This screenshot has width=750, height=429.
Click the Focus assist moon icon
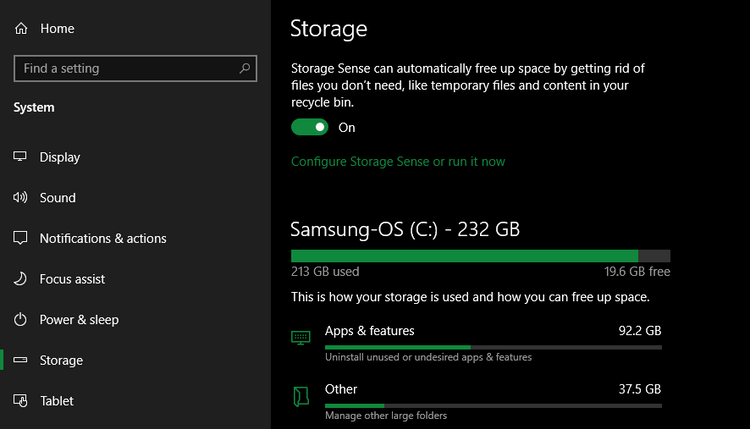[x=20, y=279]
